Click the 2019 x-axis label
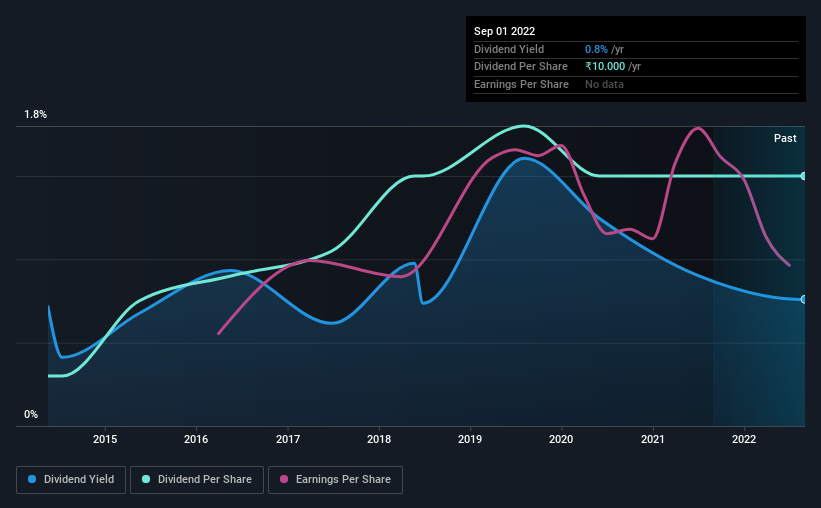Image resolution: width=821 pixels, height=508 pixels. click(470, 439)
